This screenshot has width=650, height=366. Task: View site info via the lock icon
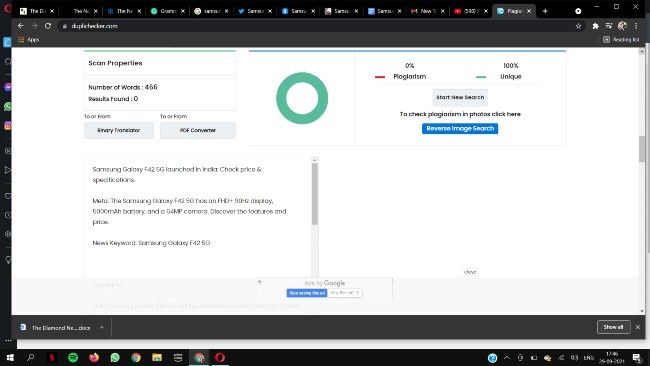click(65, 26)
